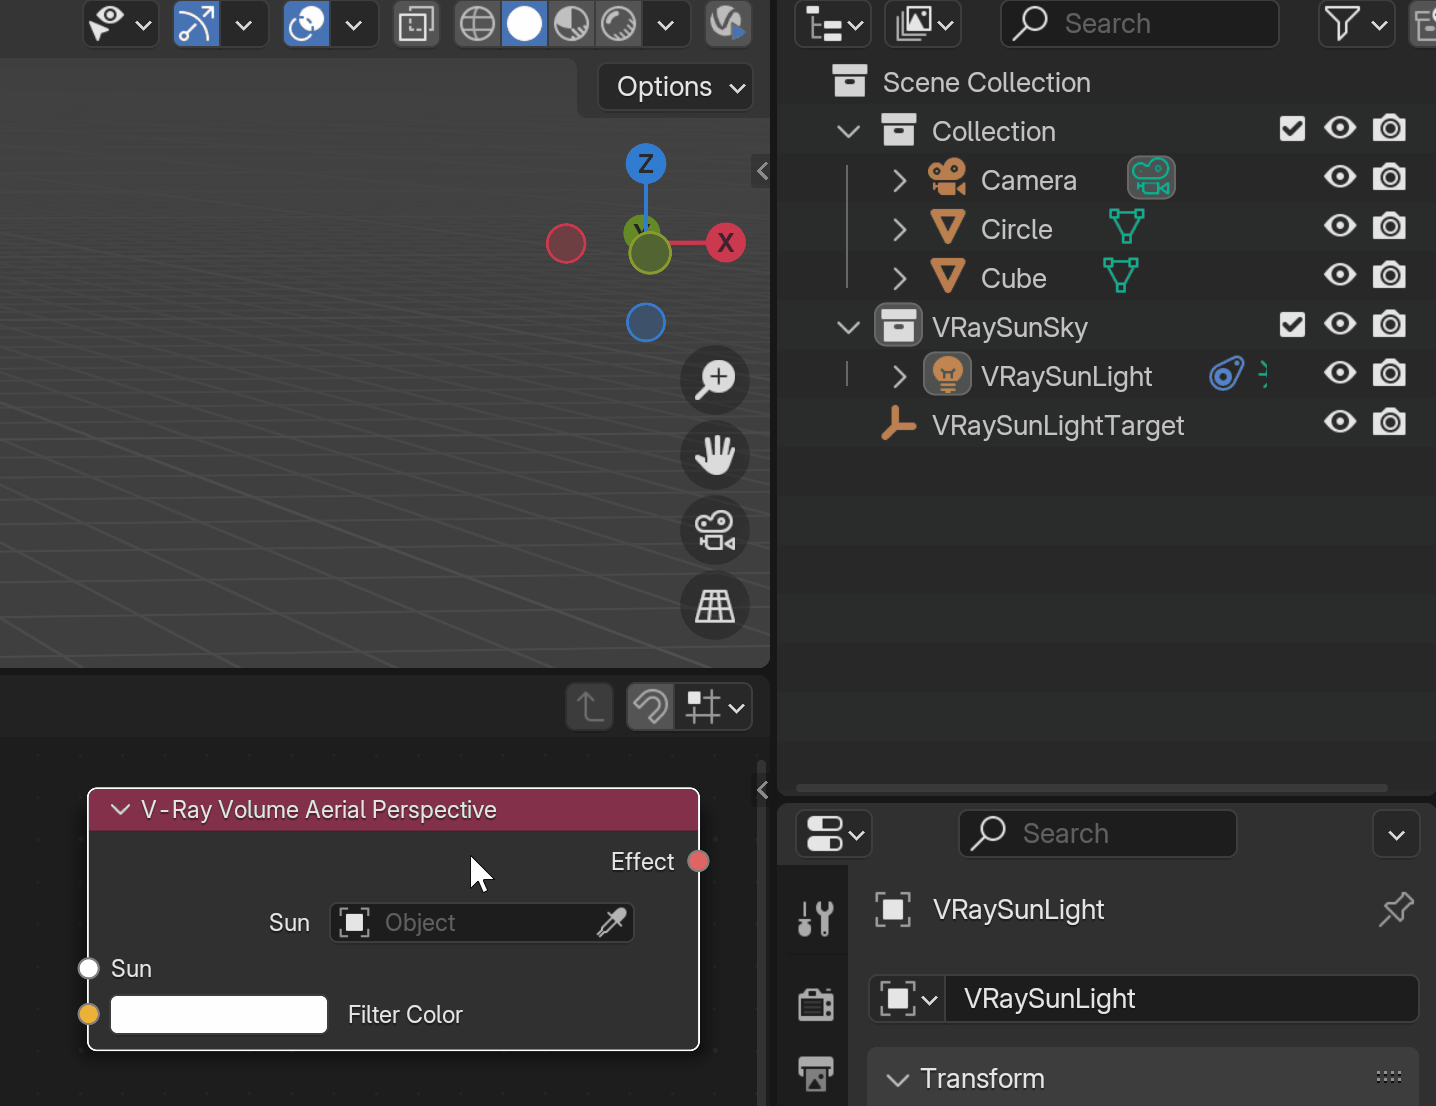Click the Z axis on navigation gizmo
1436x1106 pixels.
[646, 163]
